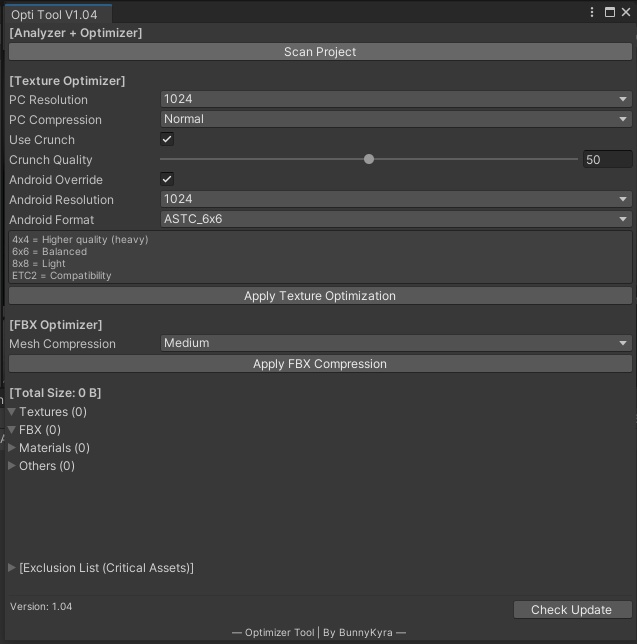Collapse the Textures (0) foldout
The height and width of the screenshot is (644, 637).
12,412
